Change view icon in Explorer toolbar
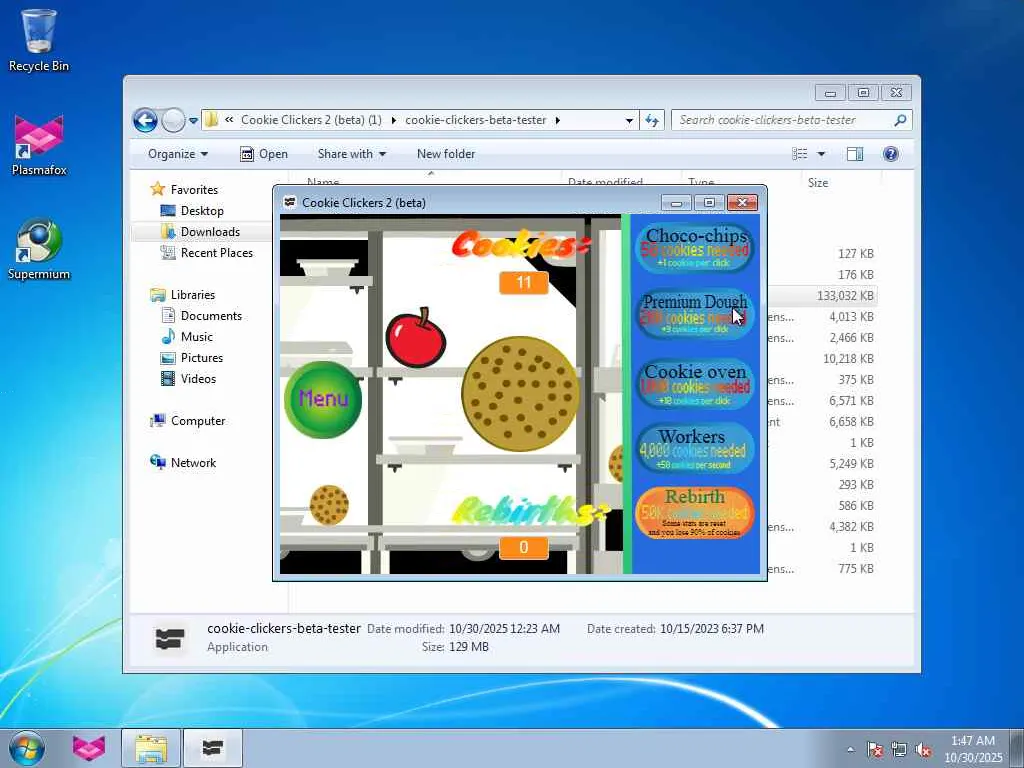This screenshot has width=1024, height=768. [800, 154]
